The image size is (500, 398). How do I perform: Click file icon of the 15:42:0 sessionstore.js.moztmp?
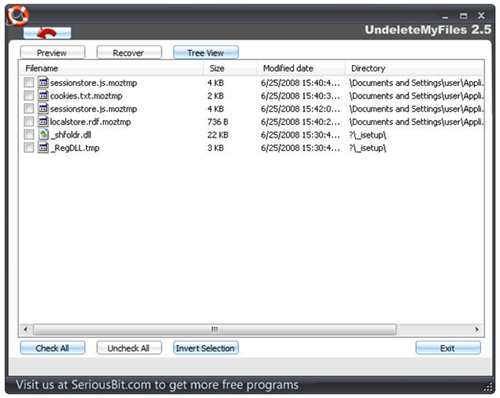coord(43,109)
